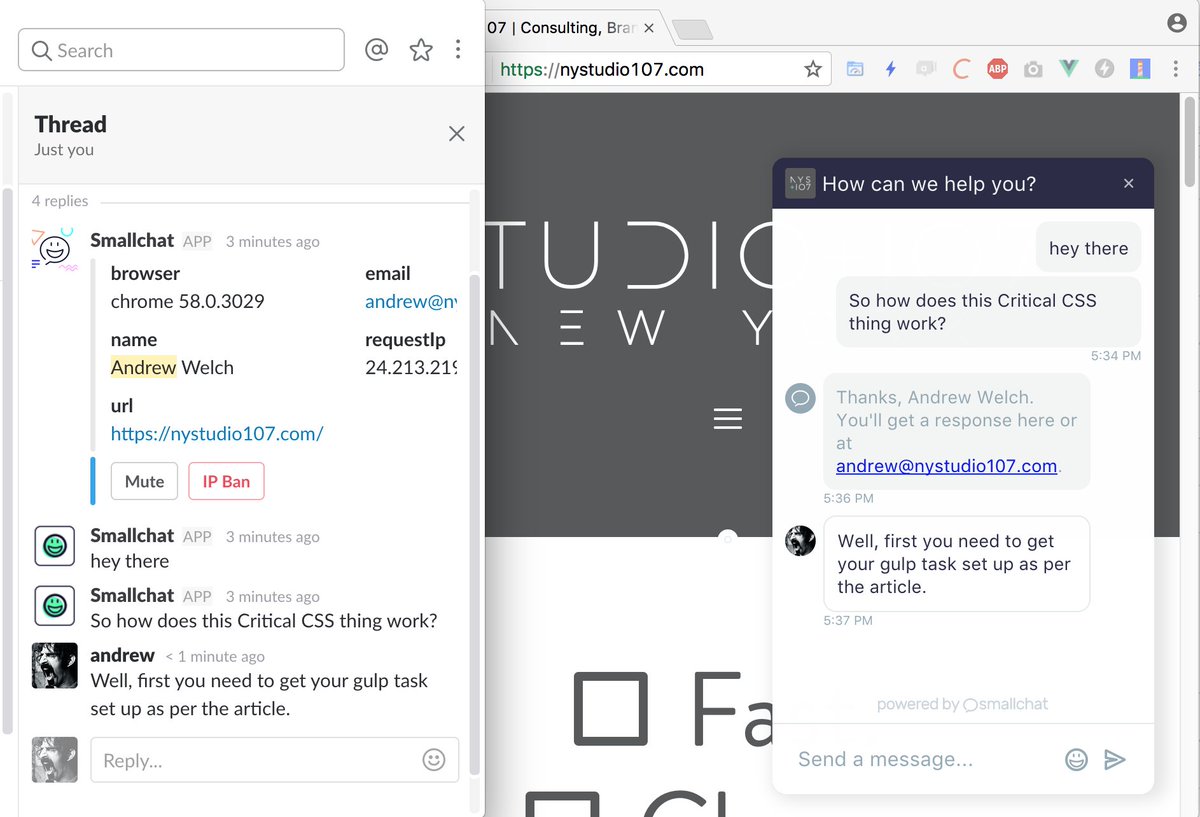
Task: Click the send message arrow icon
Action: point(1115,760)
